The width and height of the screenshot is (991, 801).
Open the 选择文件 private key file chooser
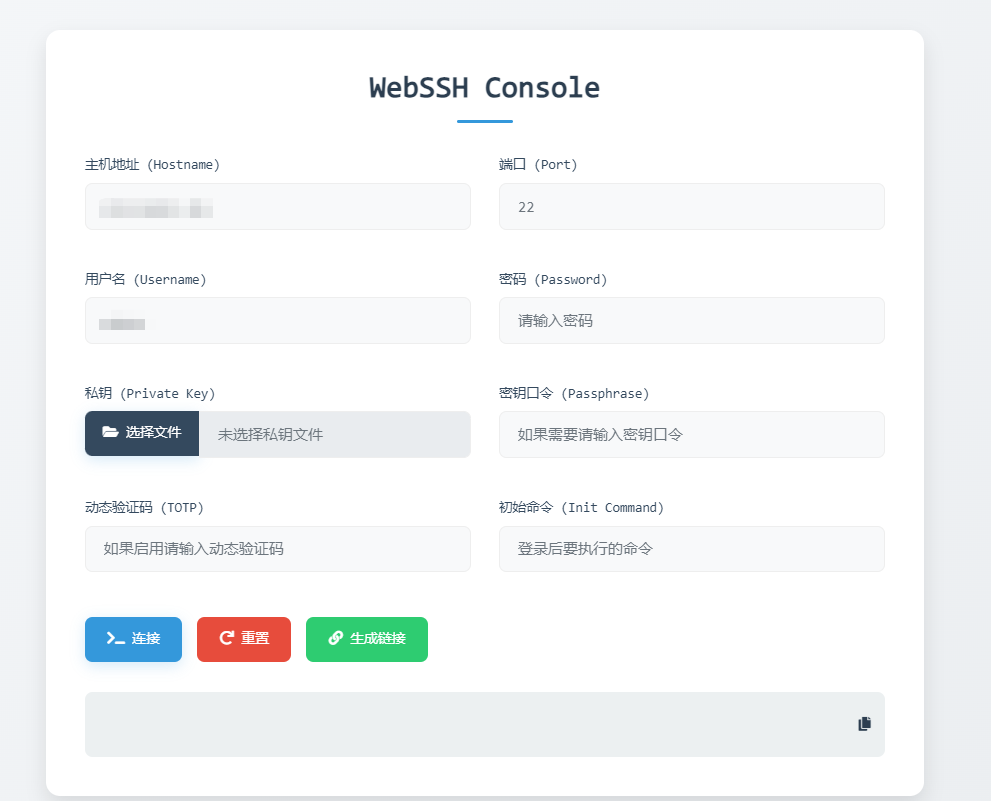pyautogui.click(x=142, y=433)
